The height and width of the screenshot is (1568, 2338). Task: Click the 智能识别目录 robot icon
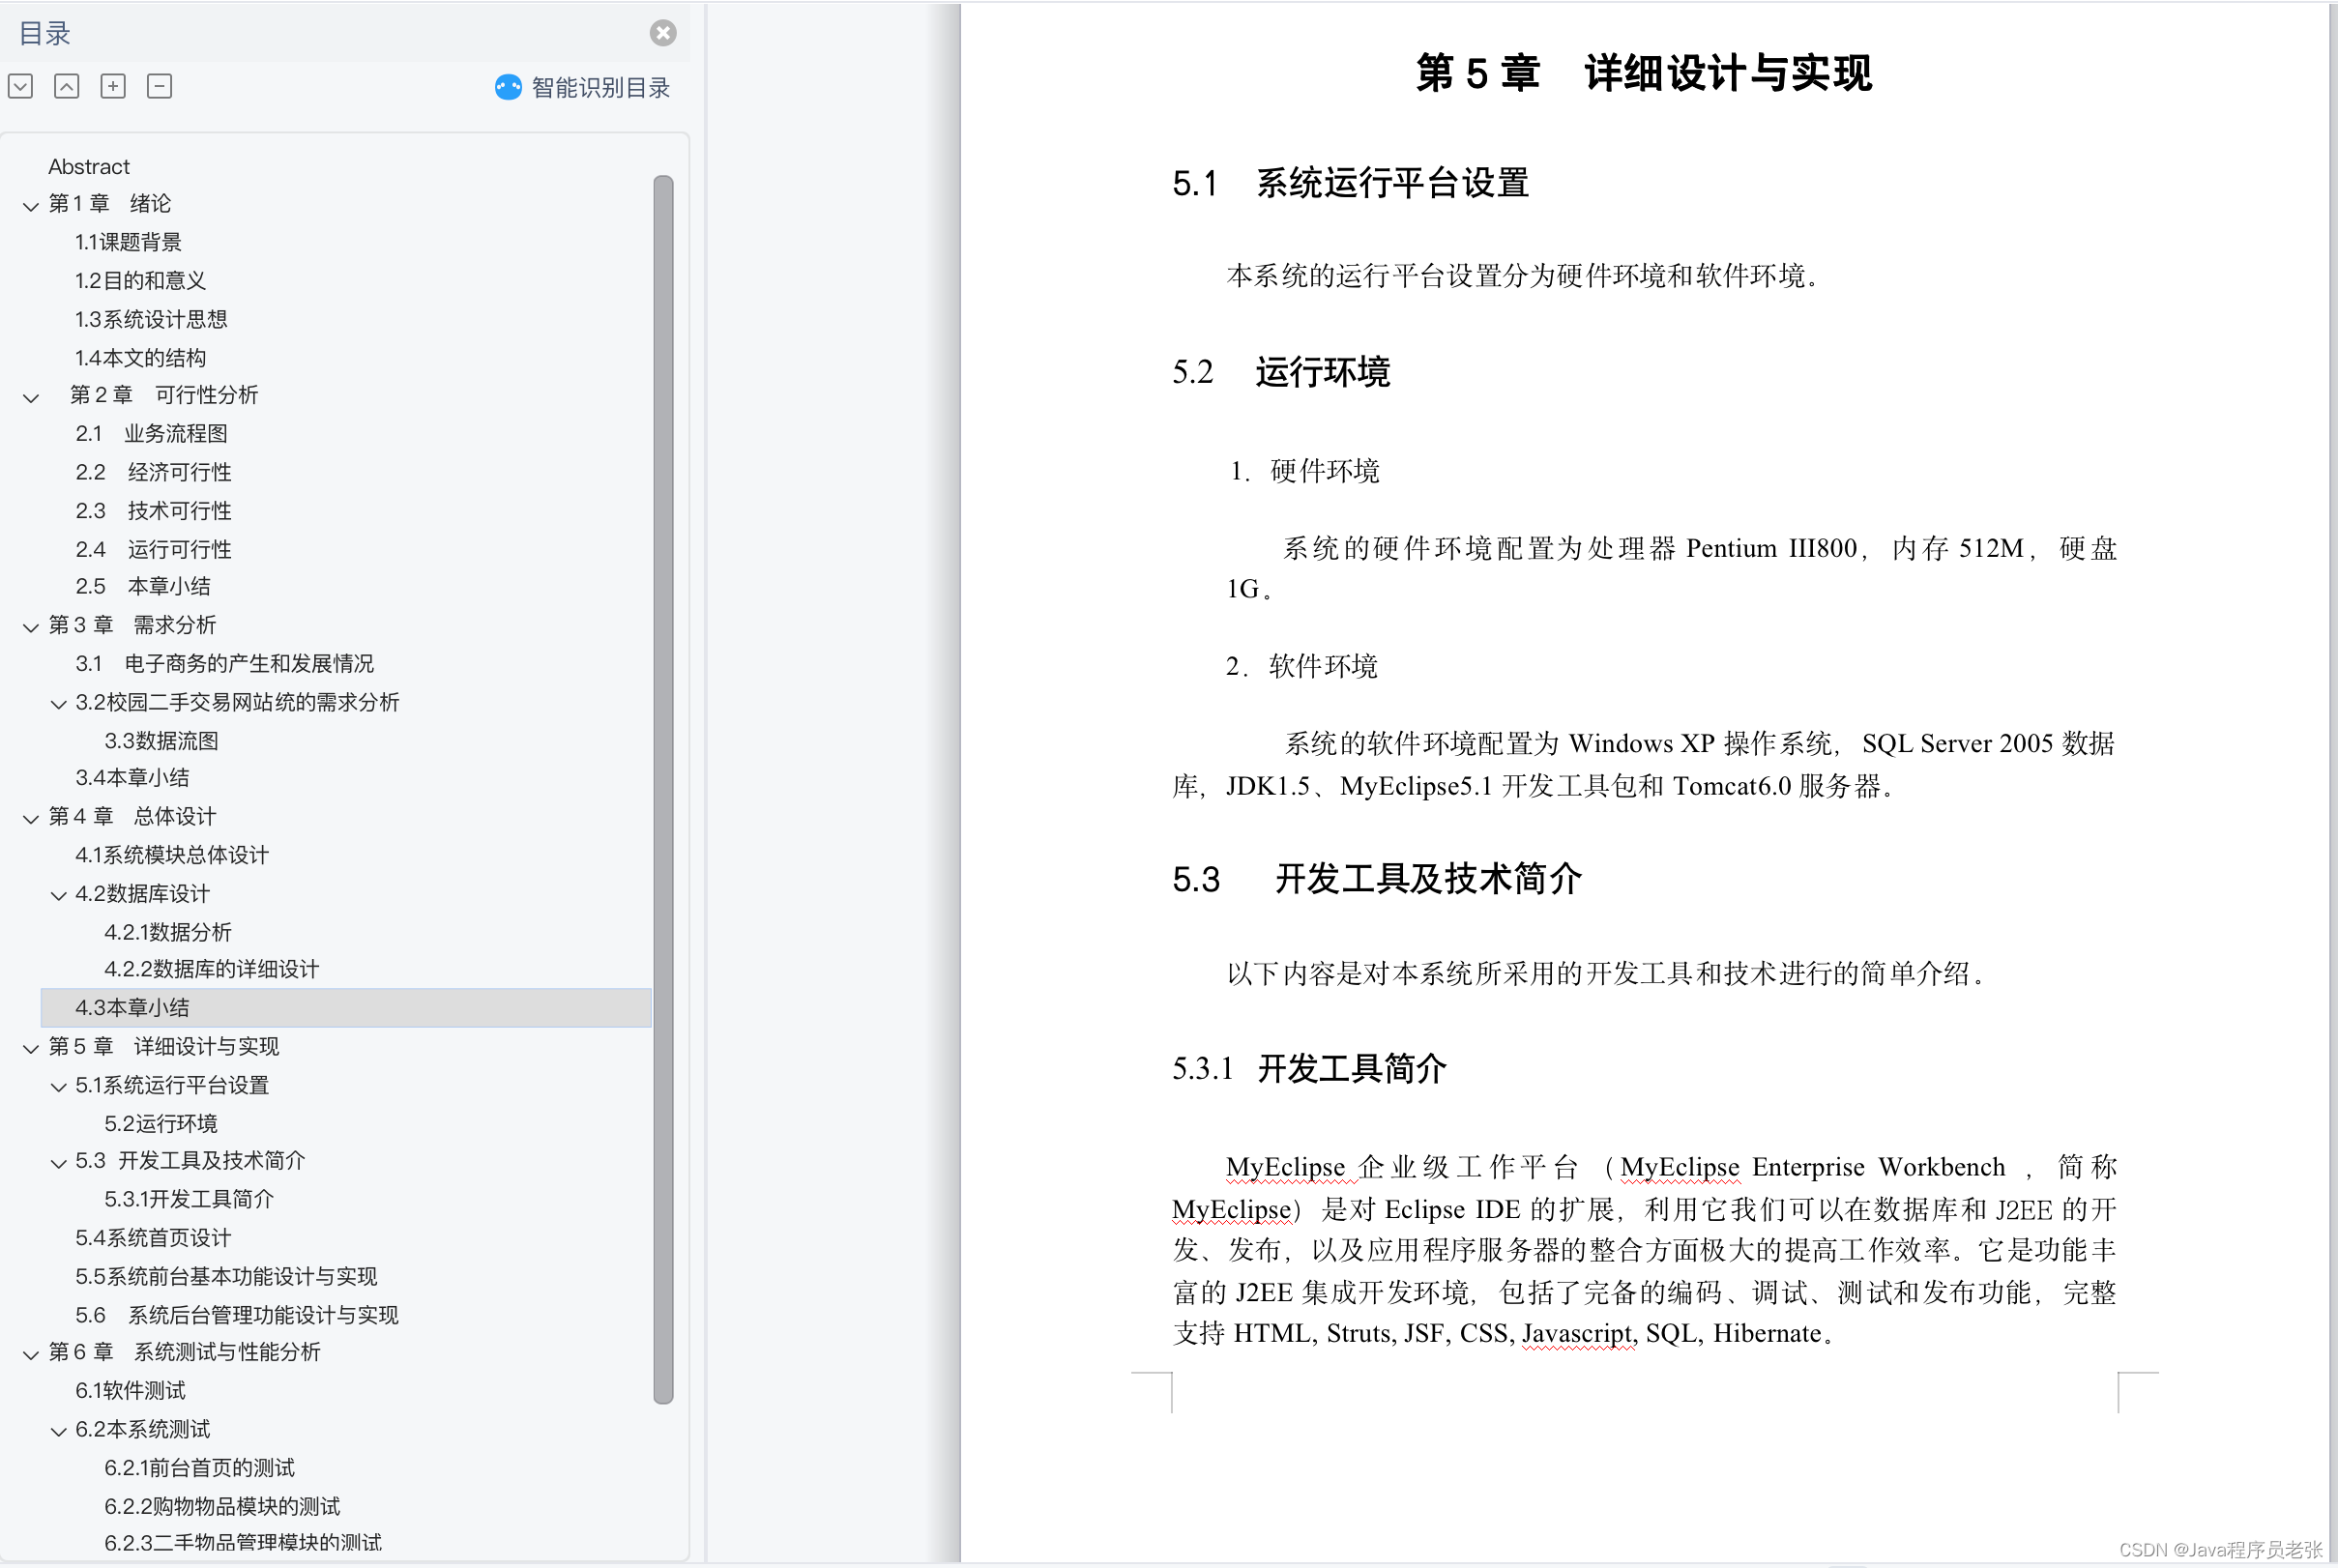508,87
